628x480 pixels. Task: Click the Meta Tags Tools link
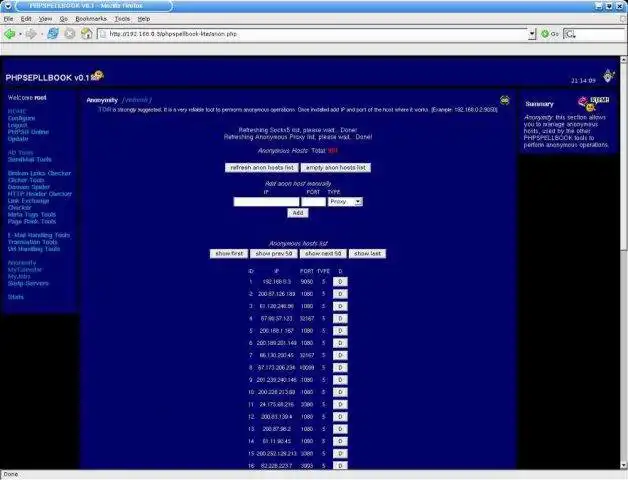point(32,214)
